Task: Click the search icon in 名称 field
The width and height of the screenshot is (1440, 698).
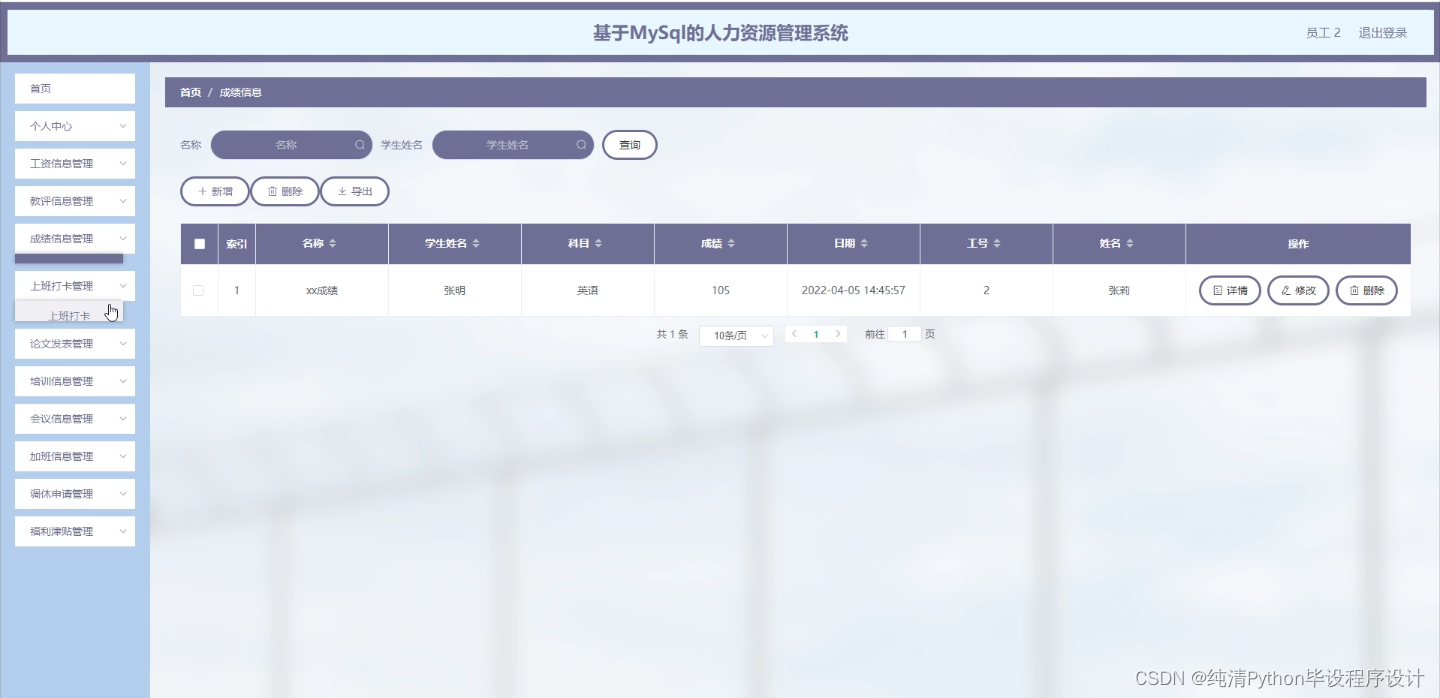Action: pyautogui.click(x=360, y=145)
